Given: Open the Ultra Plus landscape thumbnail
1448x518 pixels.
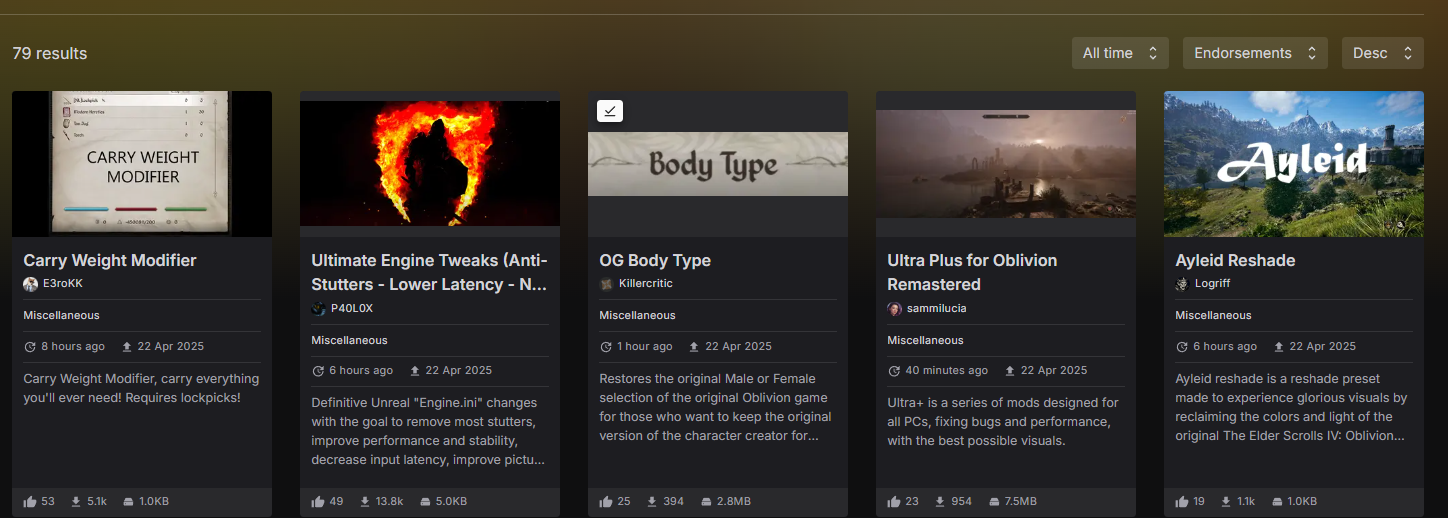Looking at the screenshot, I should [1006, 164].
